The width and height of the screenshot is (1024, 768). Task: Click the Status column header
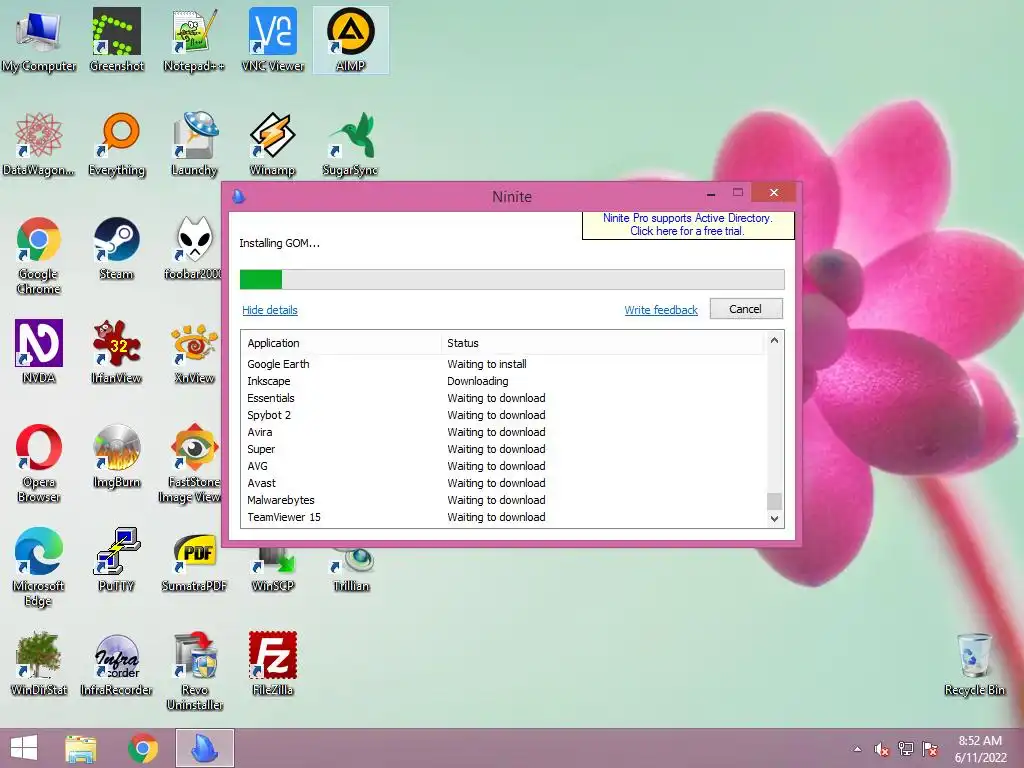pos(601,343)
